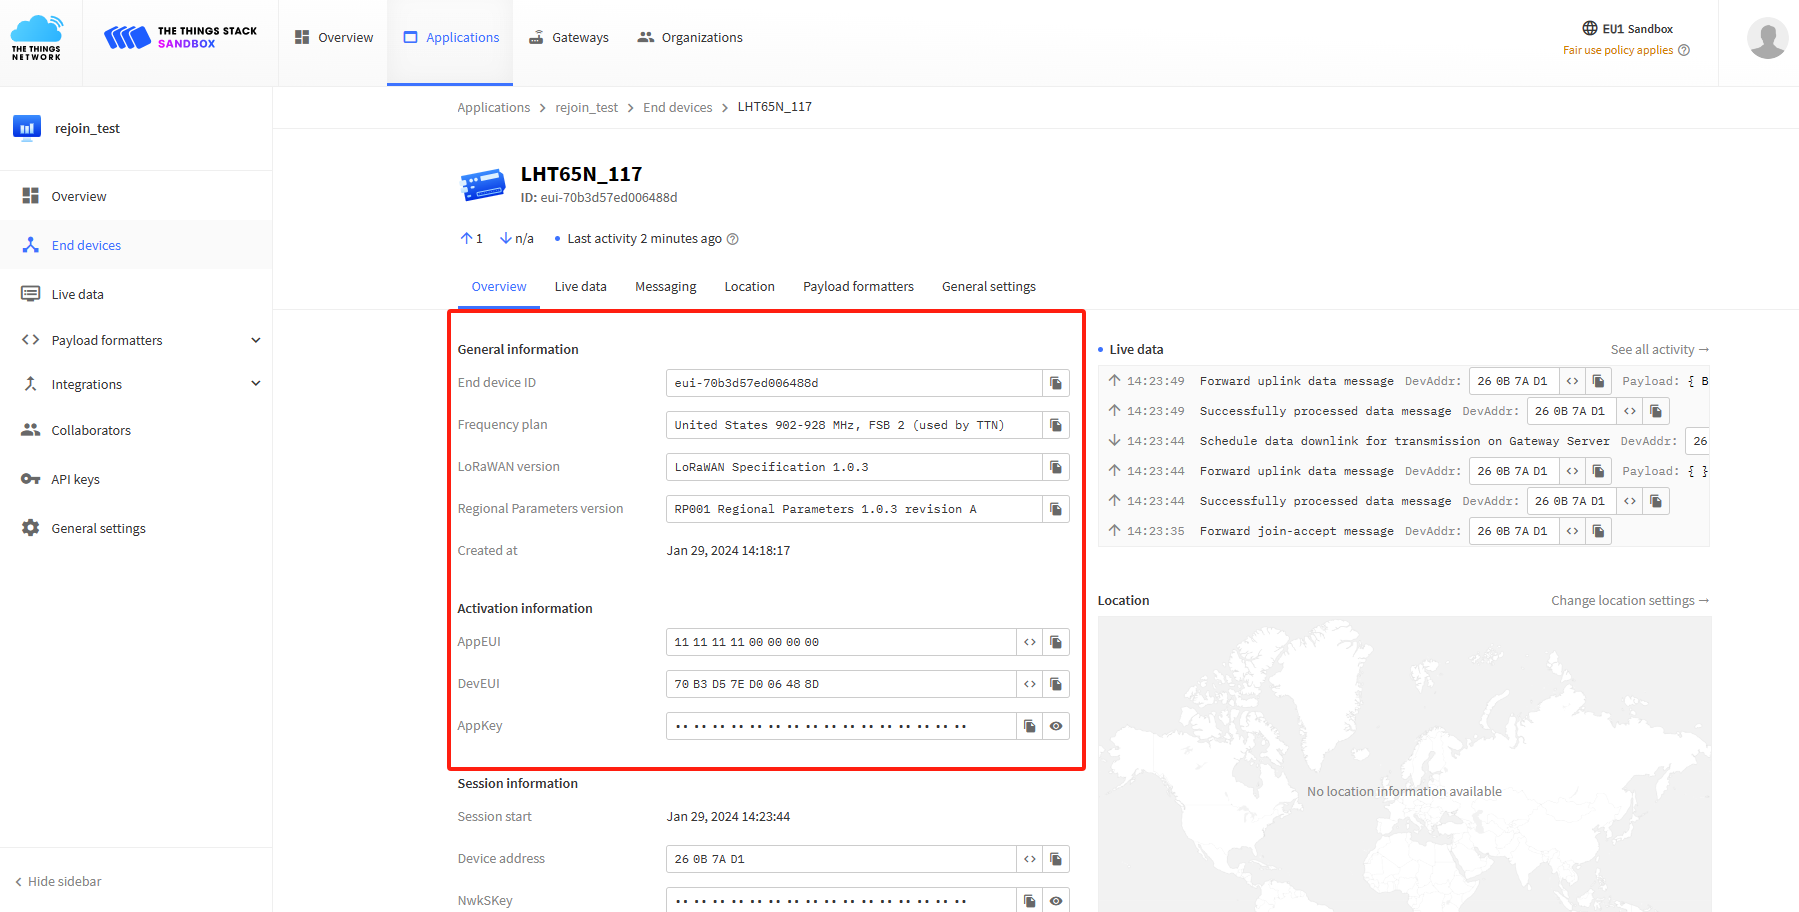
Task: Open device General settings tab
Action: pyautogui.click(x=989, y=287)
